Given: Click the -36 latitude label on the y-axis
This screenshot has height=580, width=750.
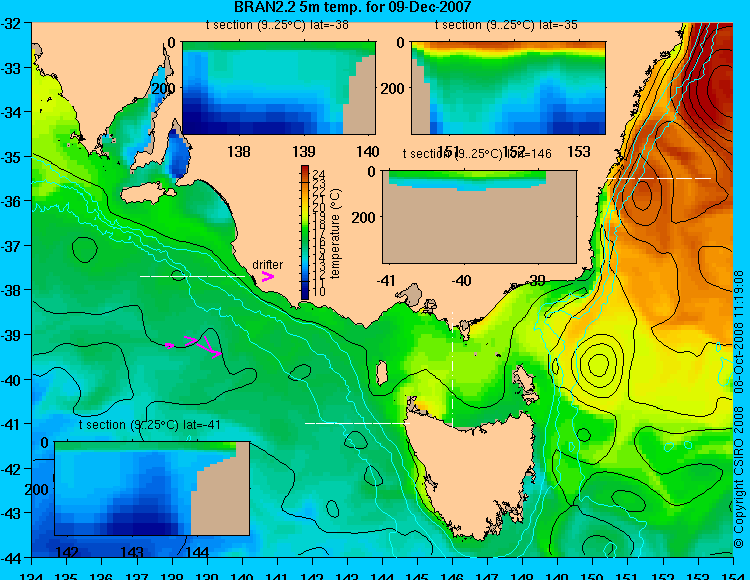Looking at the screenshot, I should (11, 201).
